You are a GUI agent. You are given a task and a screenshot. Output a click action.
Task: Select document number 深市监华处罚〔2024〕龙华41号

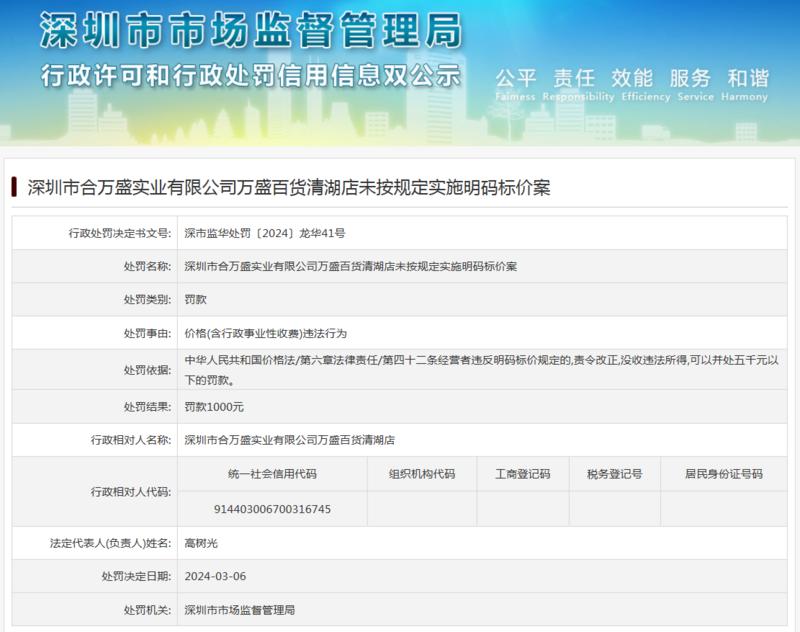coord(265,234)
